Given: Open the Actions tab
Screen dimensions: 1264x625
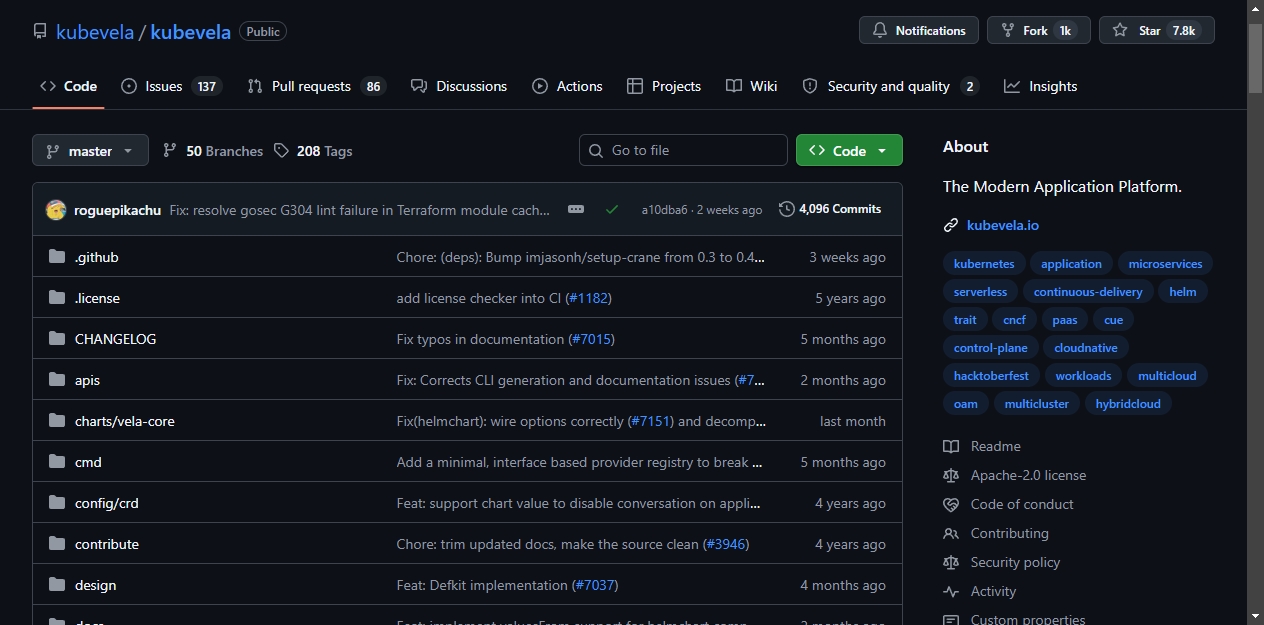Looking at the screenshot, I should (x=567, y=86).
